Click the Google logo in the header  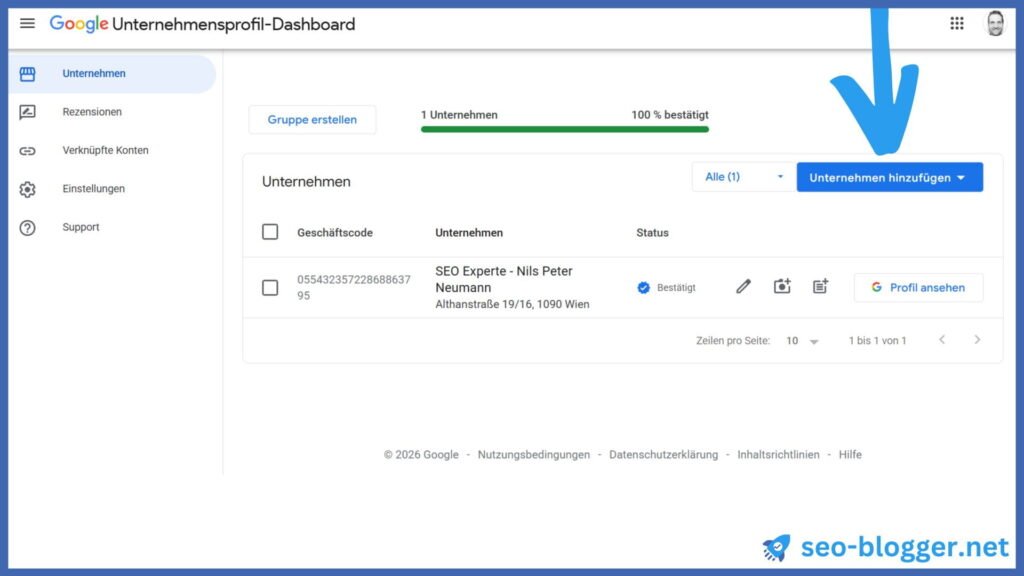[x=78, y=24]
